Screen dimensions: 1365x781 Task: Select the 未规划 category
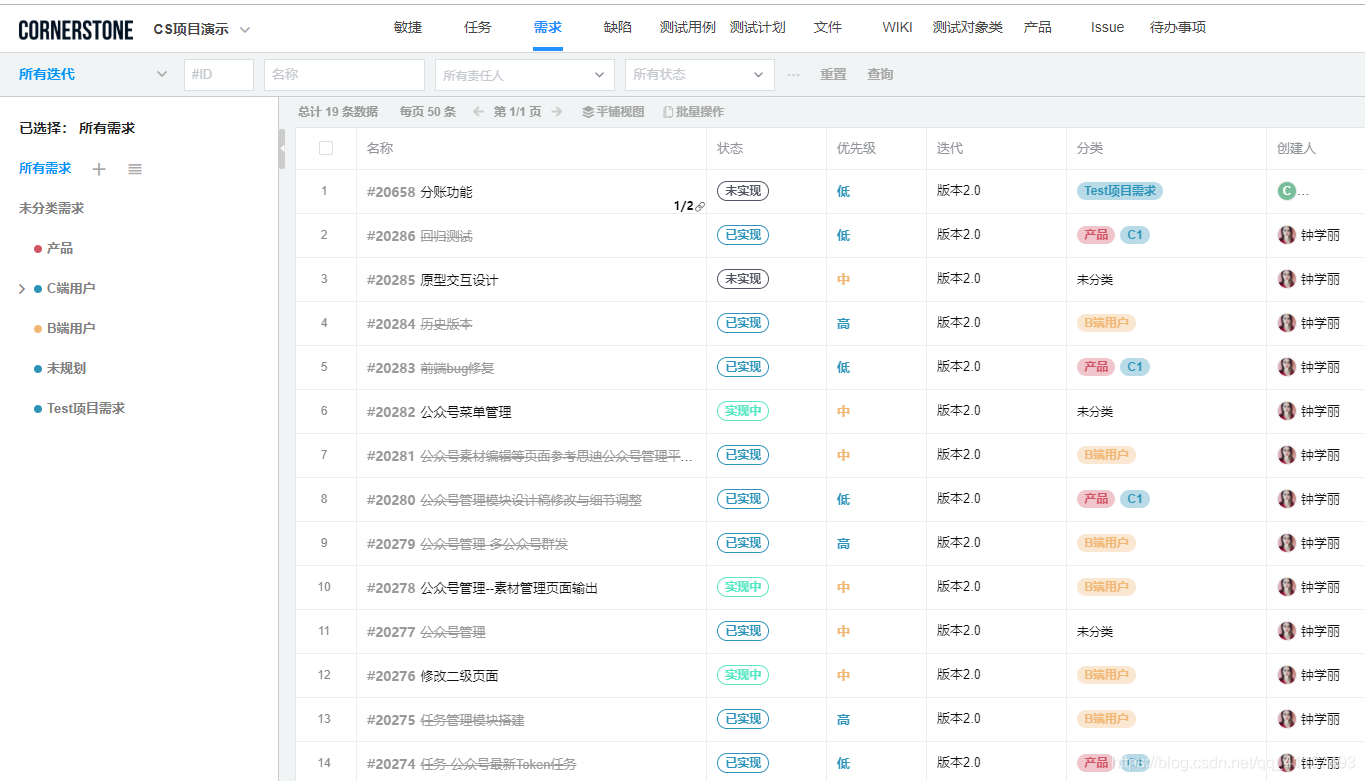[x=66, y=368]
